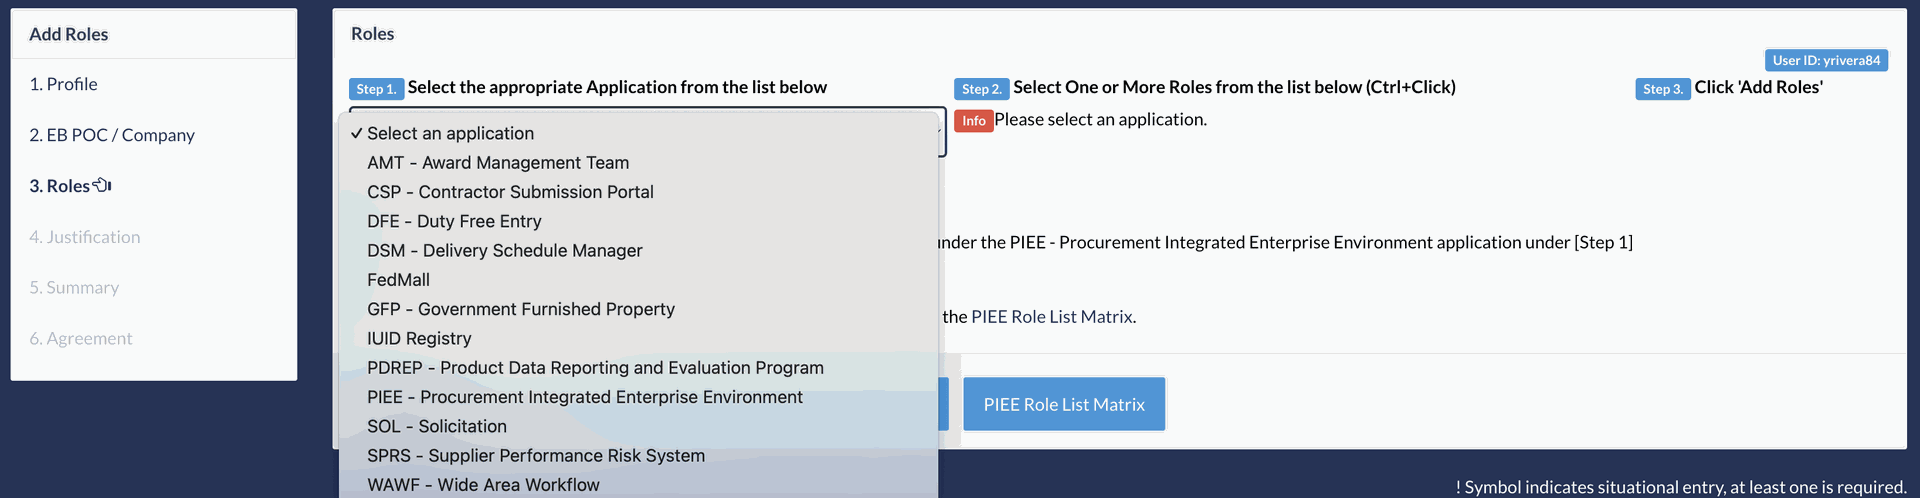
Task: Choose FedMall from the application list
Action: [x=398, y=280]
